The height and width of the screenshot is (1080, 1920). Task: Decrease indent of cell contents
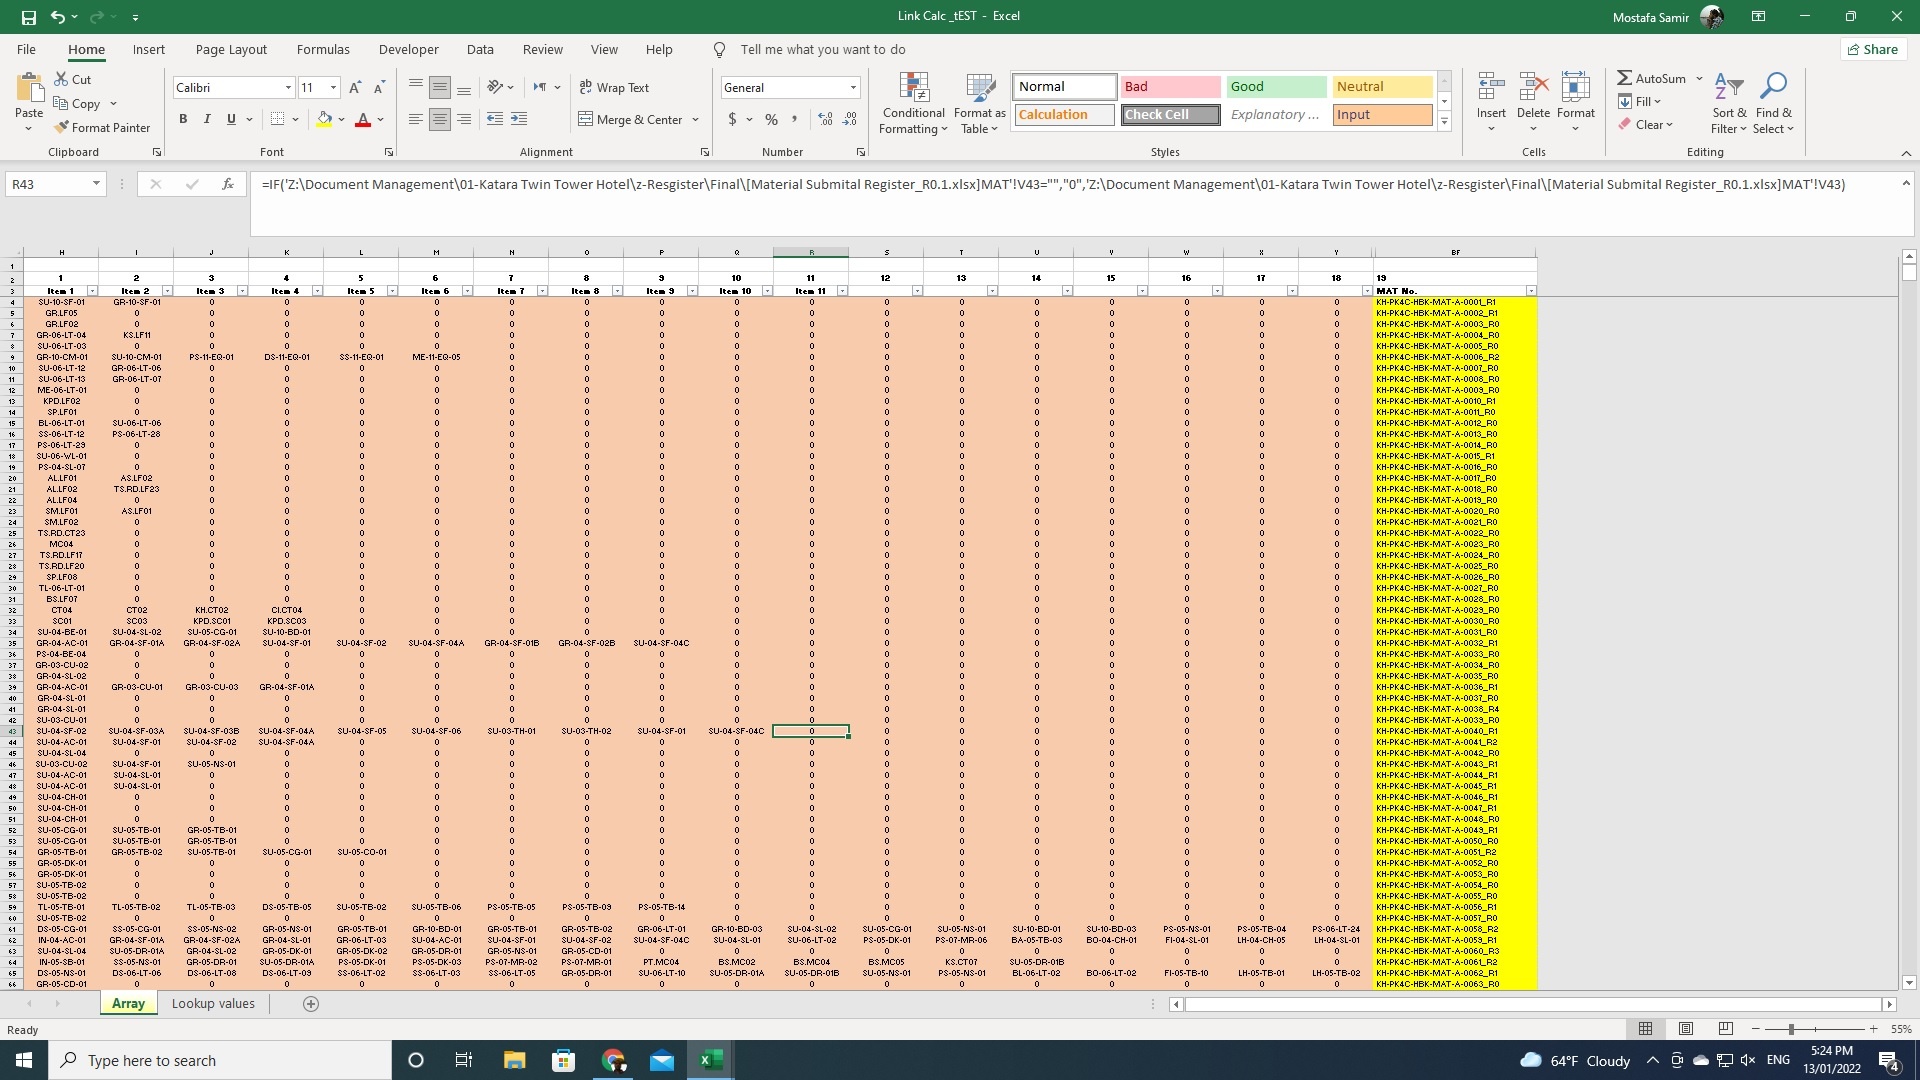click(495, 119)
